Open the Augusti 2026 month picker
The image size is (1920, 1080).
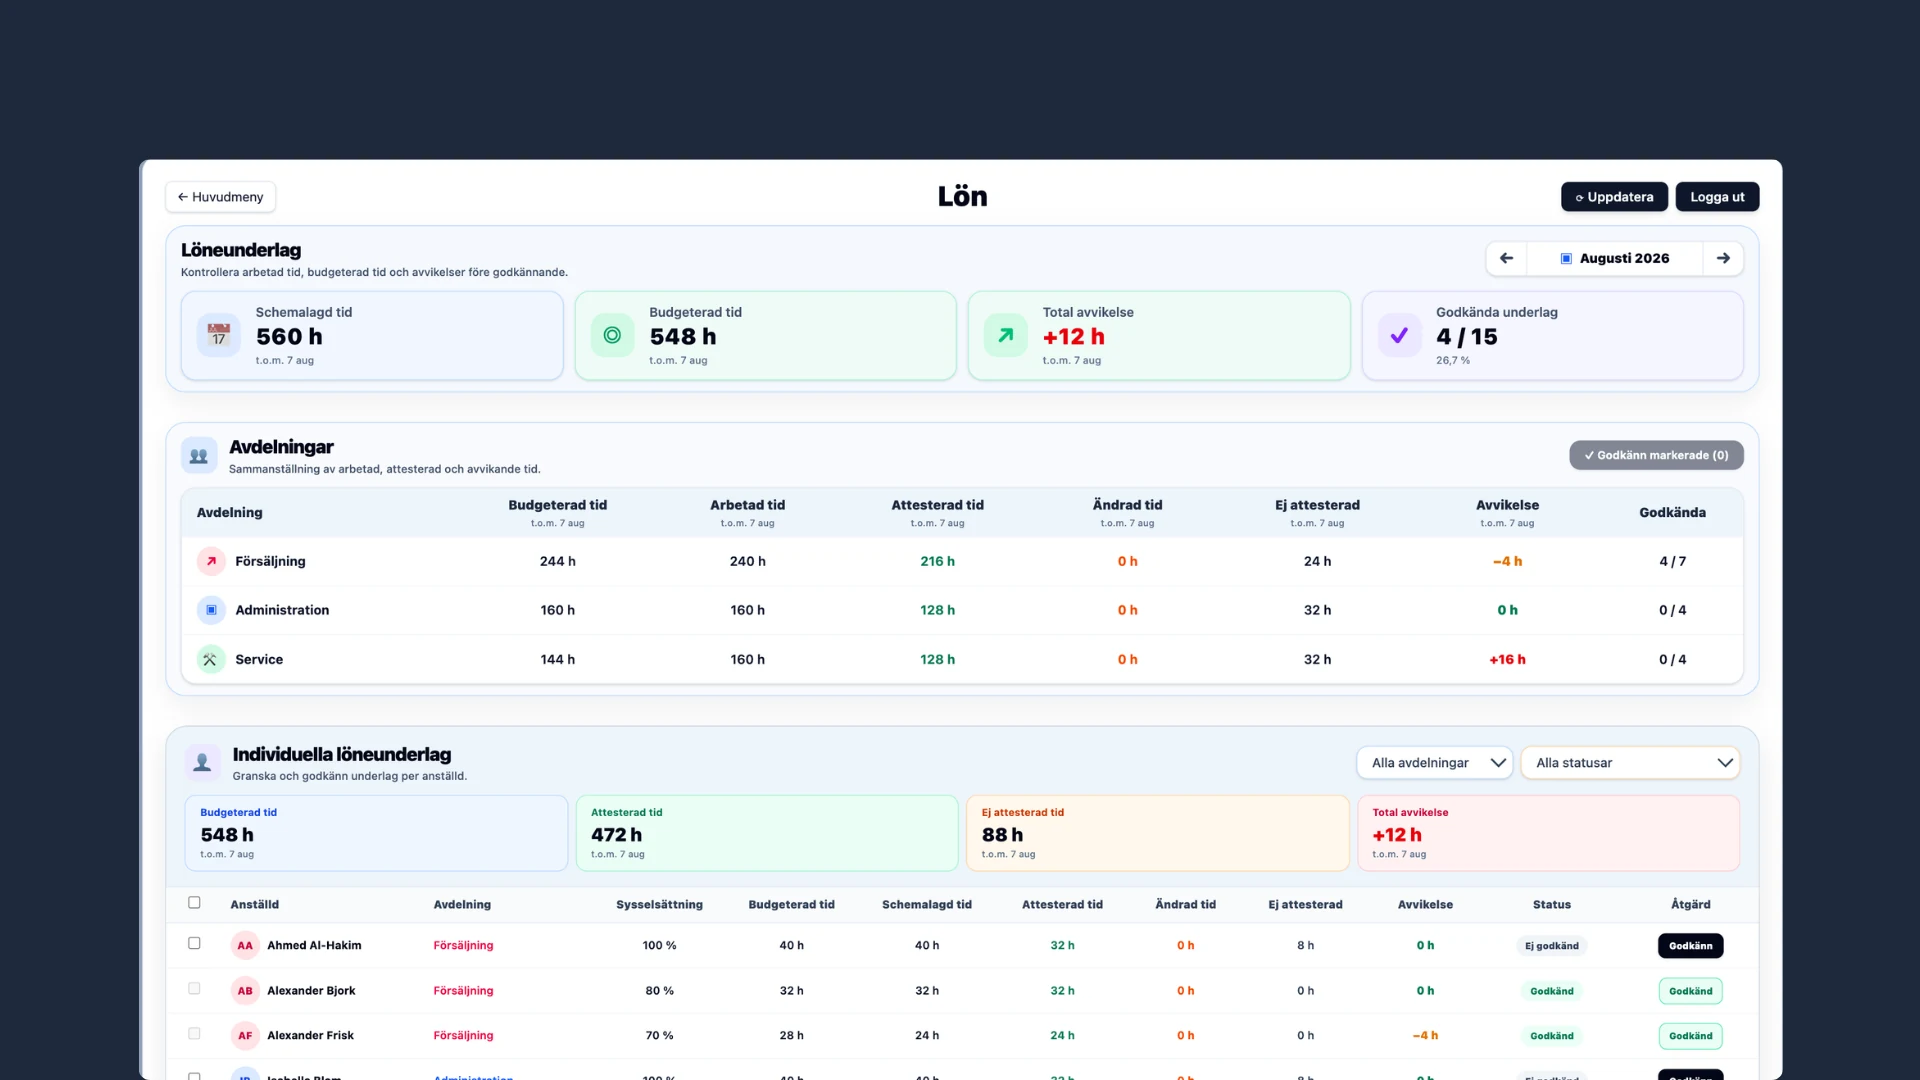coord(1615,258)
